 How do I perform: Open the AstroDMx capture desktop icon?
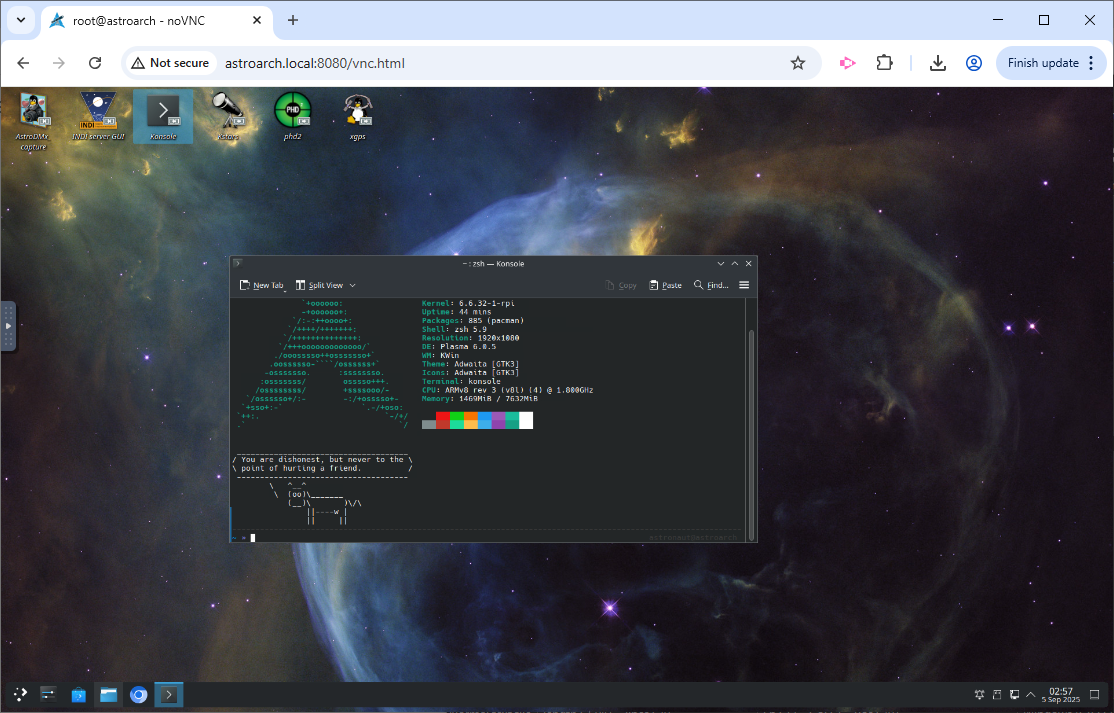point(33,121)
